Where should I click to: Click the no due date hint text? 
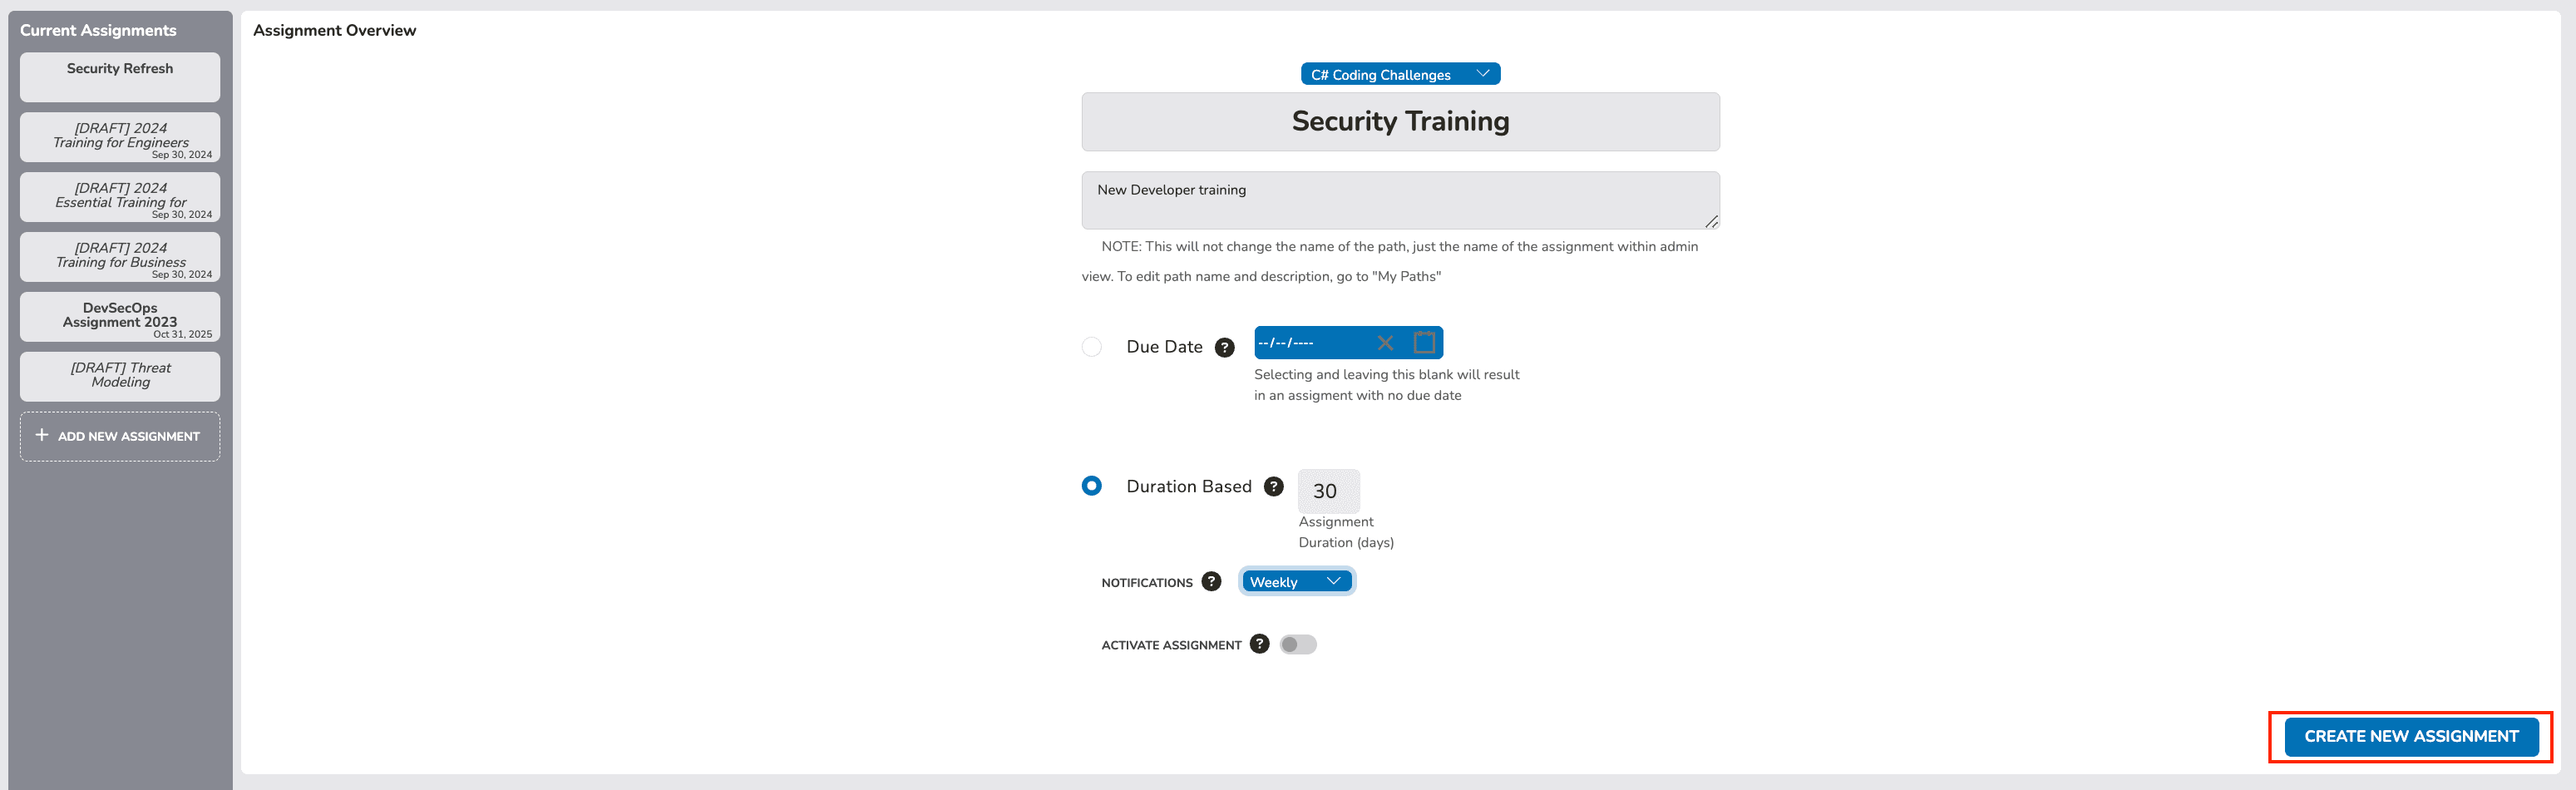(x=1387, y=385)
